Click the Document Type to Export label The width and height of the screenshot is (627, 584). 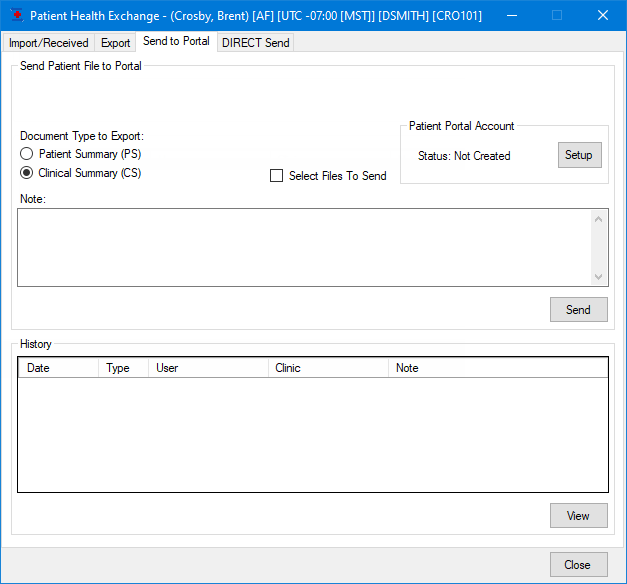point(82,136)
